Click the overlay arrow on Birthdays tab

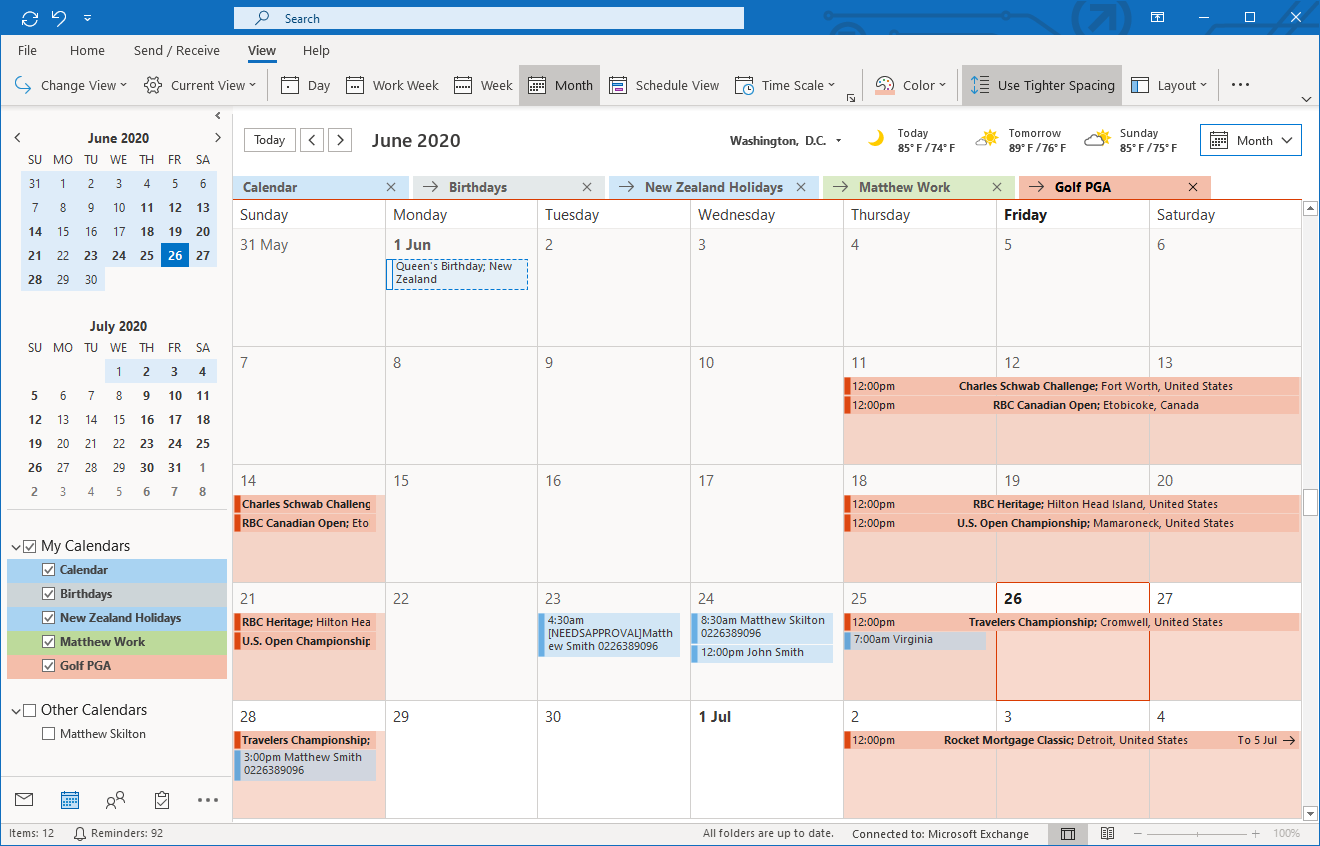[431, 187]
